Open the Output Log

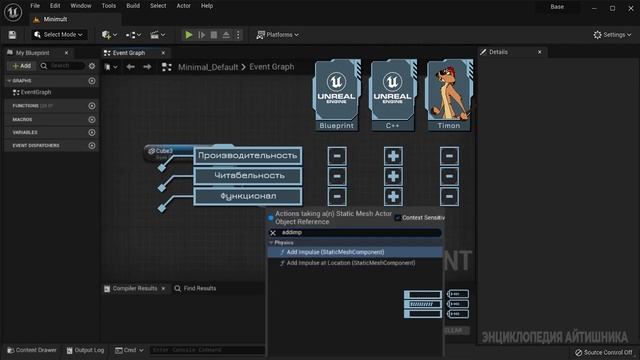pyautogui.click(x=85, y=350)
